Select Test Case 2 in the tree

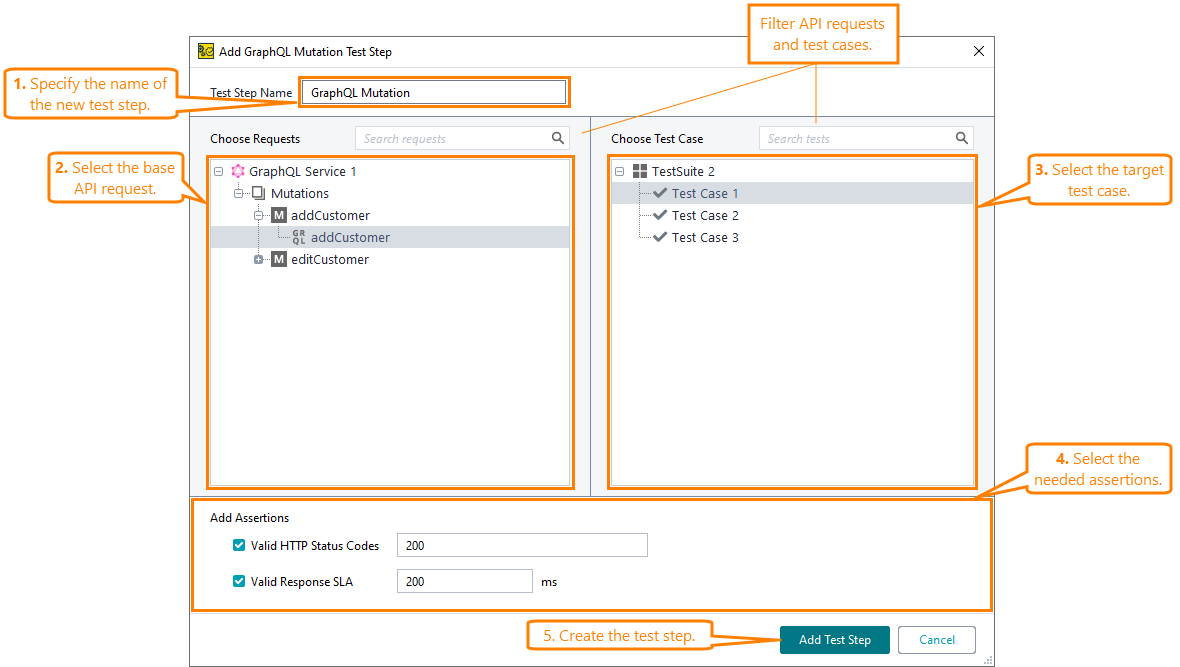pos(705,215)
